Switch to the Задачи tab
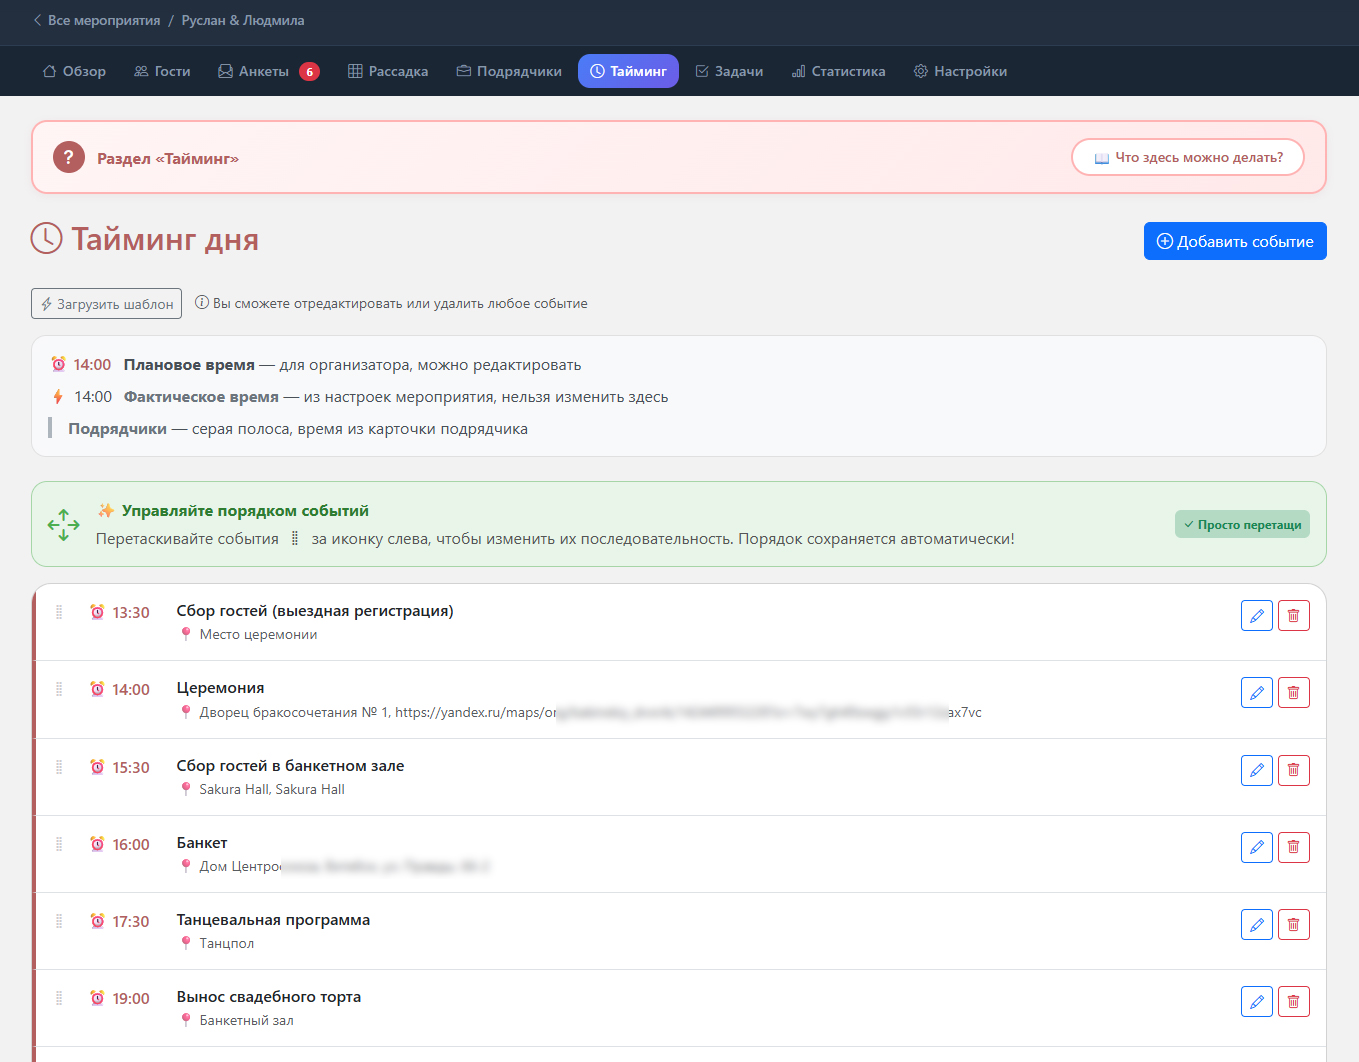Viewport: 1359px width, 1062px height. 729,71
